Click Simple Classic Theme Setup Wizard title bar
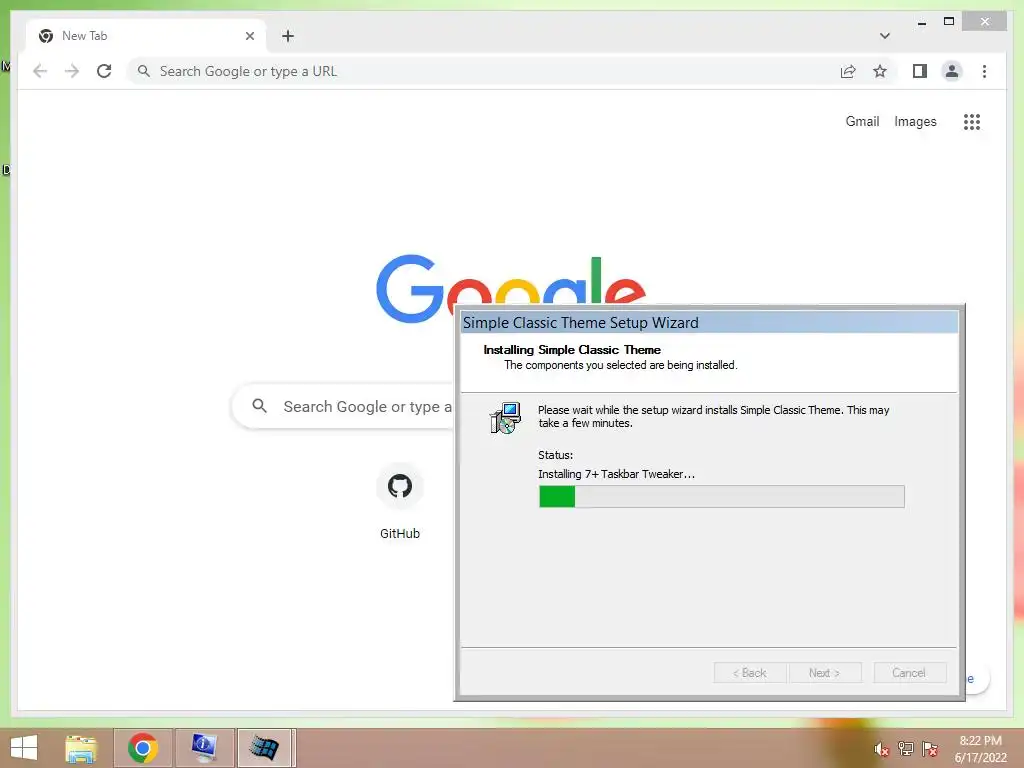This screenshot has width=1024, height=768. (x=709, y=323)
